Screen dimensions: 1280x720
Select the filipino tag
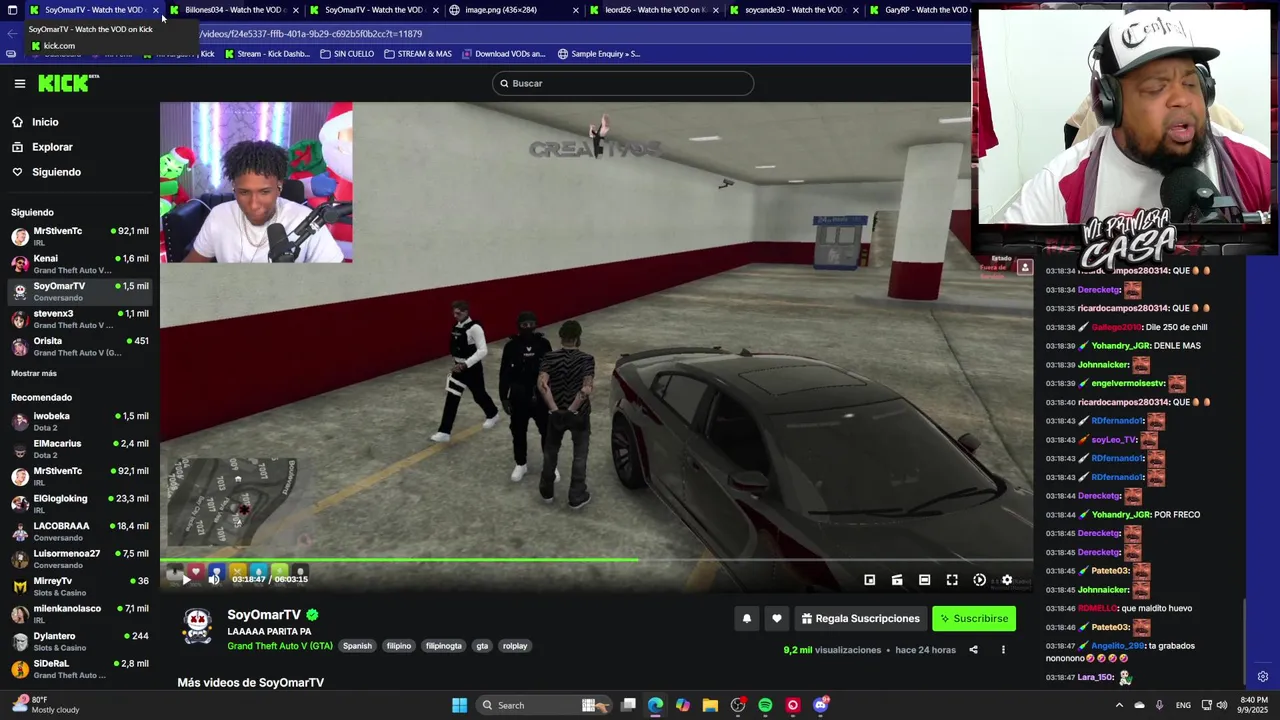pos(399,646)
